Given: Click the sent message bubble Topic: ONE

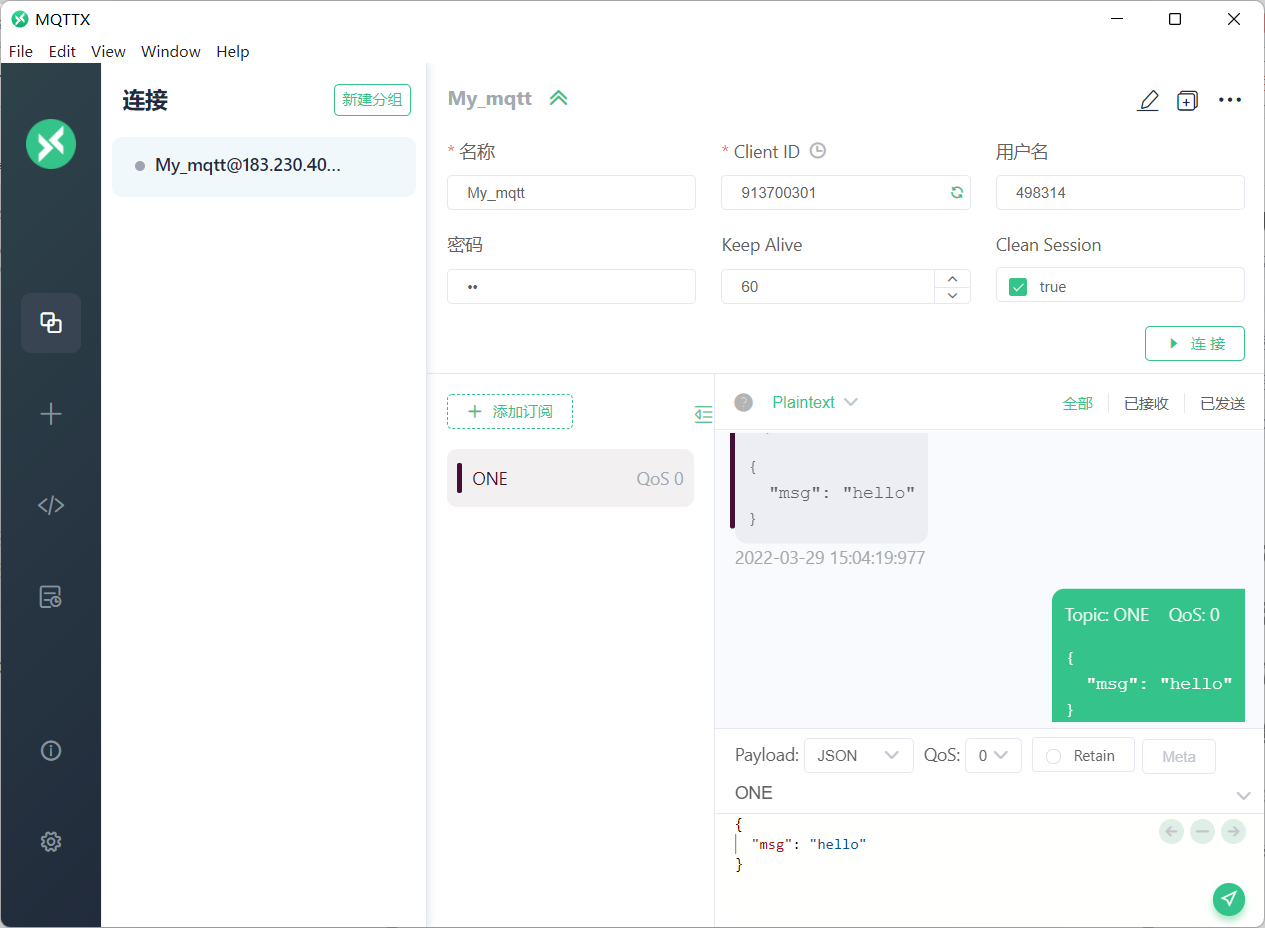Looking at the screenshot, I should tap(1148, 655).
